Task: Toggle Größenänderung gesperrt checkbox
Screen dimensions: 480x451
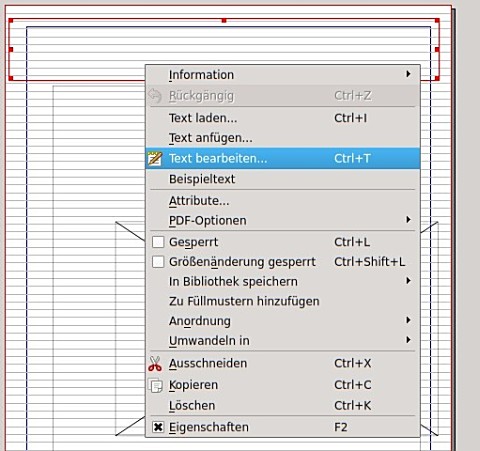Action: 158,262
